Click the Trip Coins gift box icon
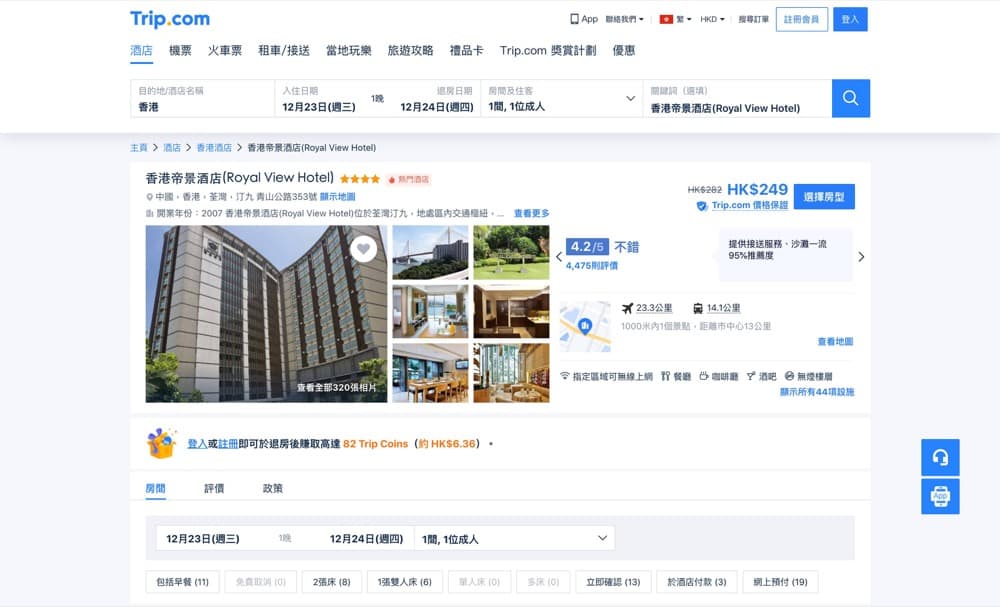This screenshot has height=607, width=1000. pos(161,443)
